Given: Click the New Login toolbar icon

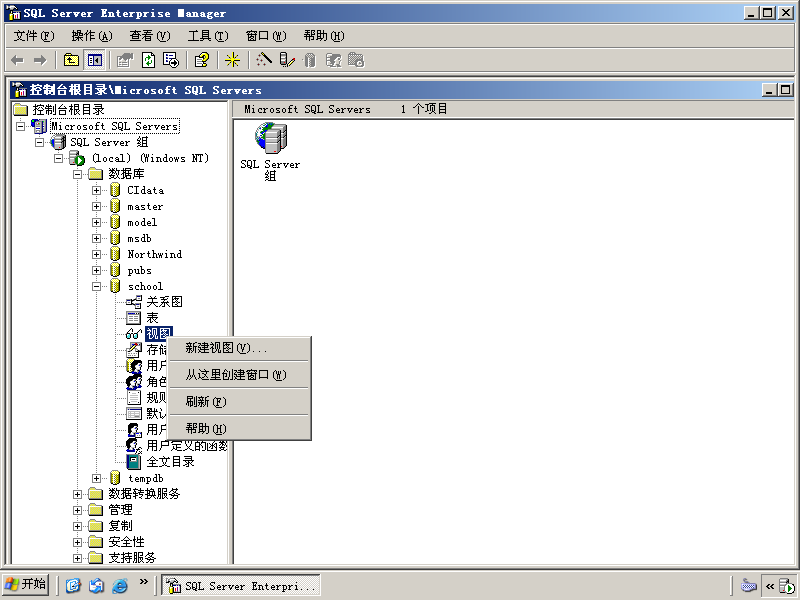Looking at the screenshot, I should 334,60.
